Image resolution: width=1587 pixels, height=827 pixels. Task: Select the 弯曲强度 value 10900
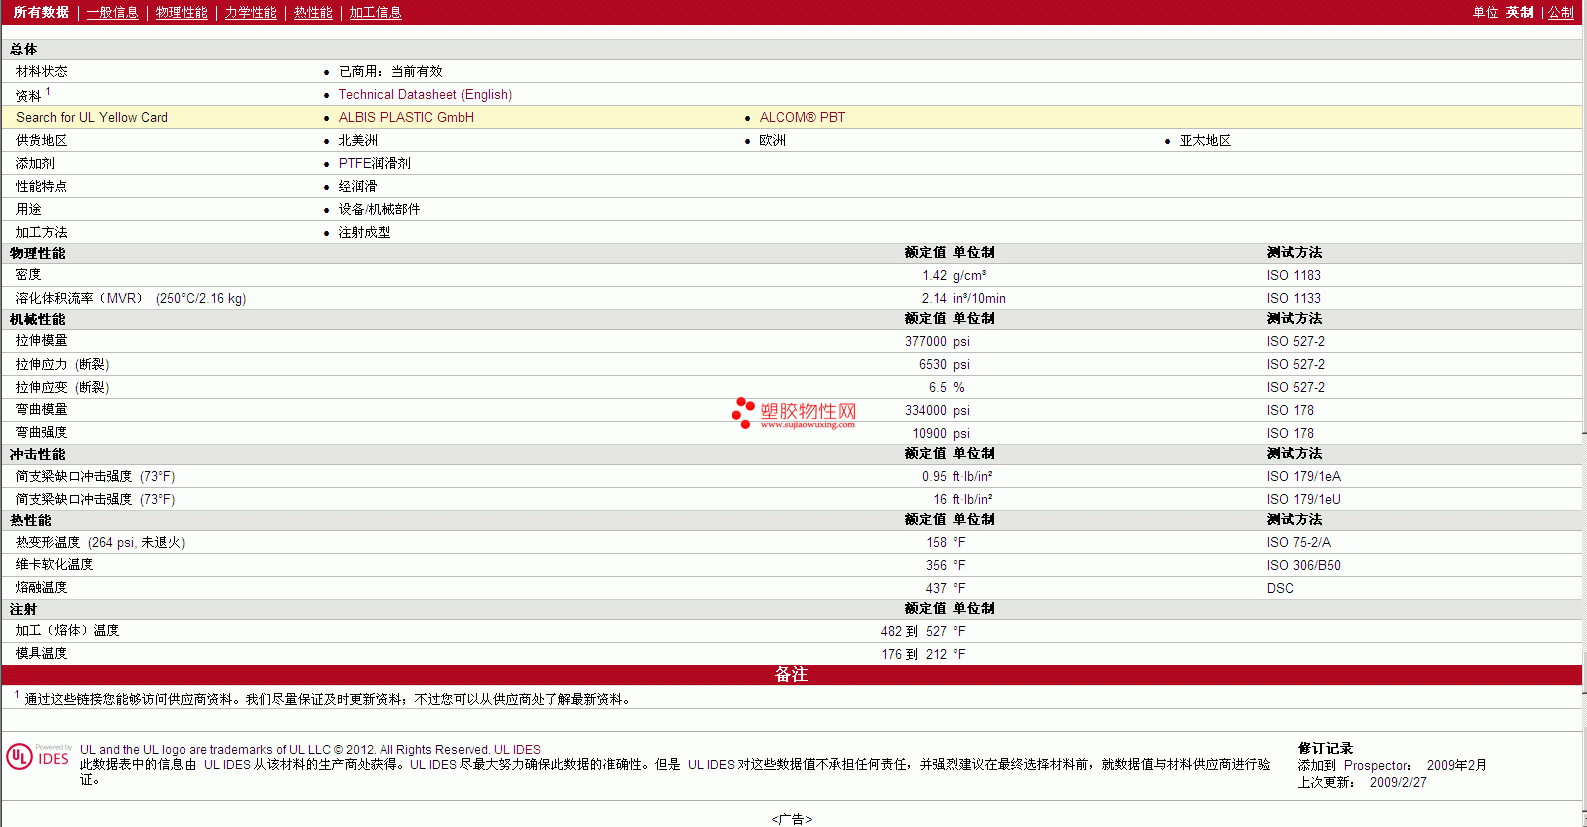click(929, 433)
